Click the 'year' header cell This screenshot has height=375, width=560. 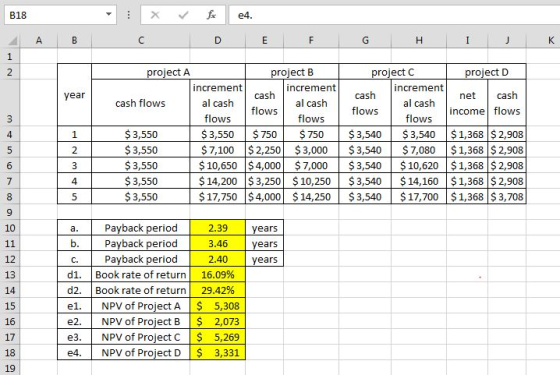pos(74,95)
